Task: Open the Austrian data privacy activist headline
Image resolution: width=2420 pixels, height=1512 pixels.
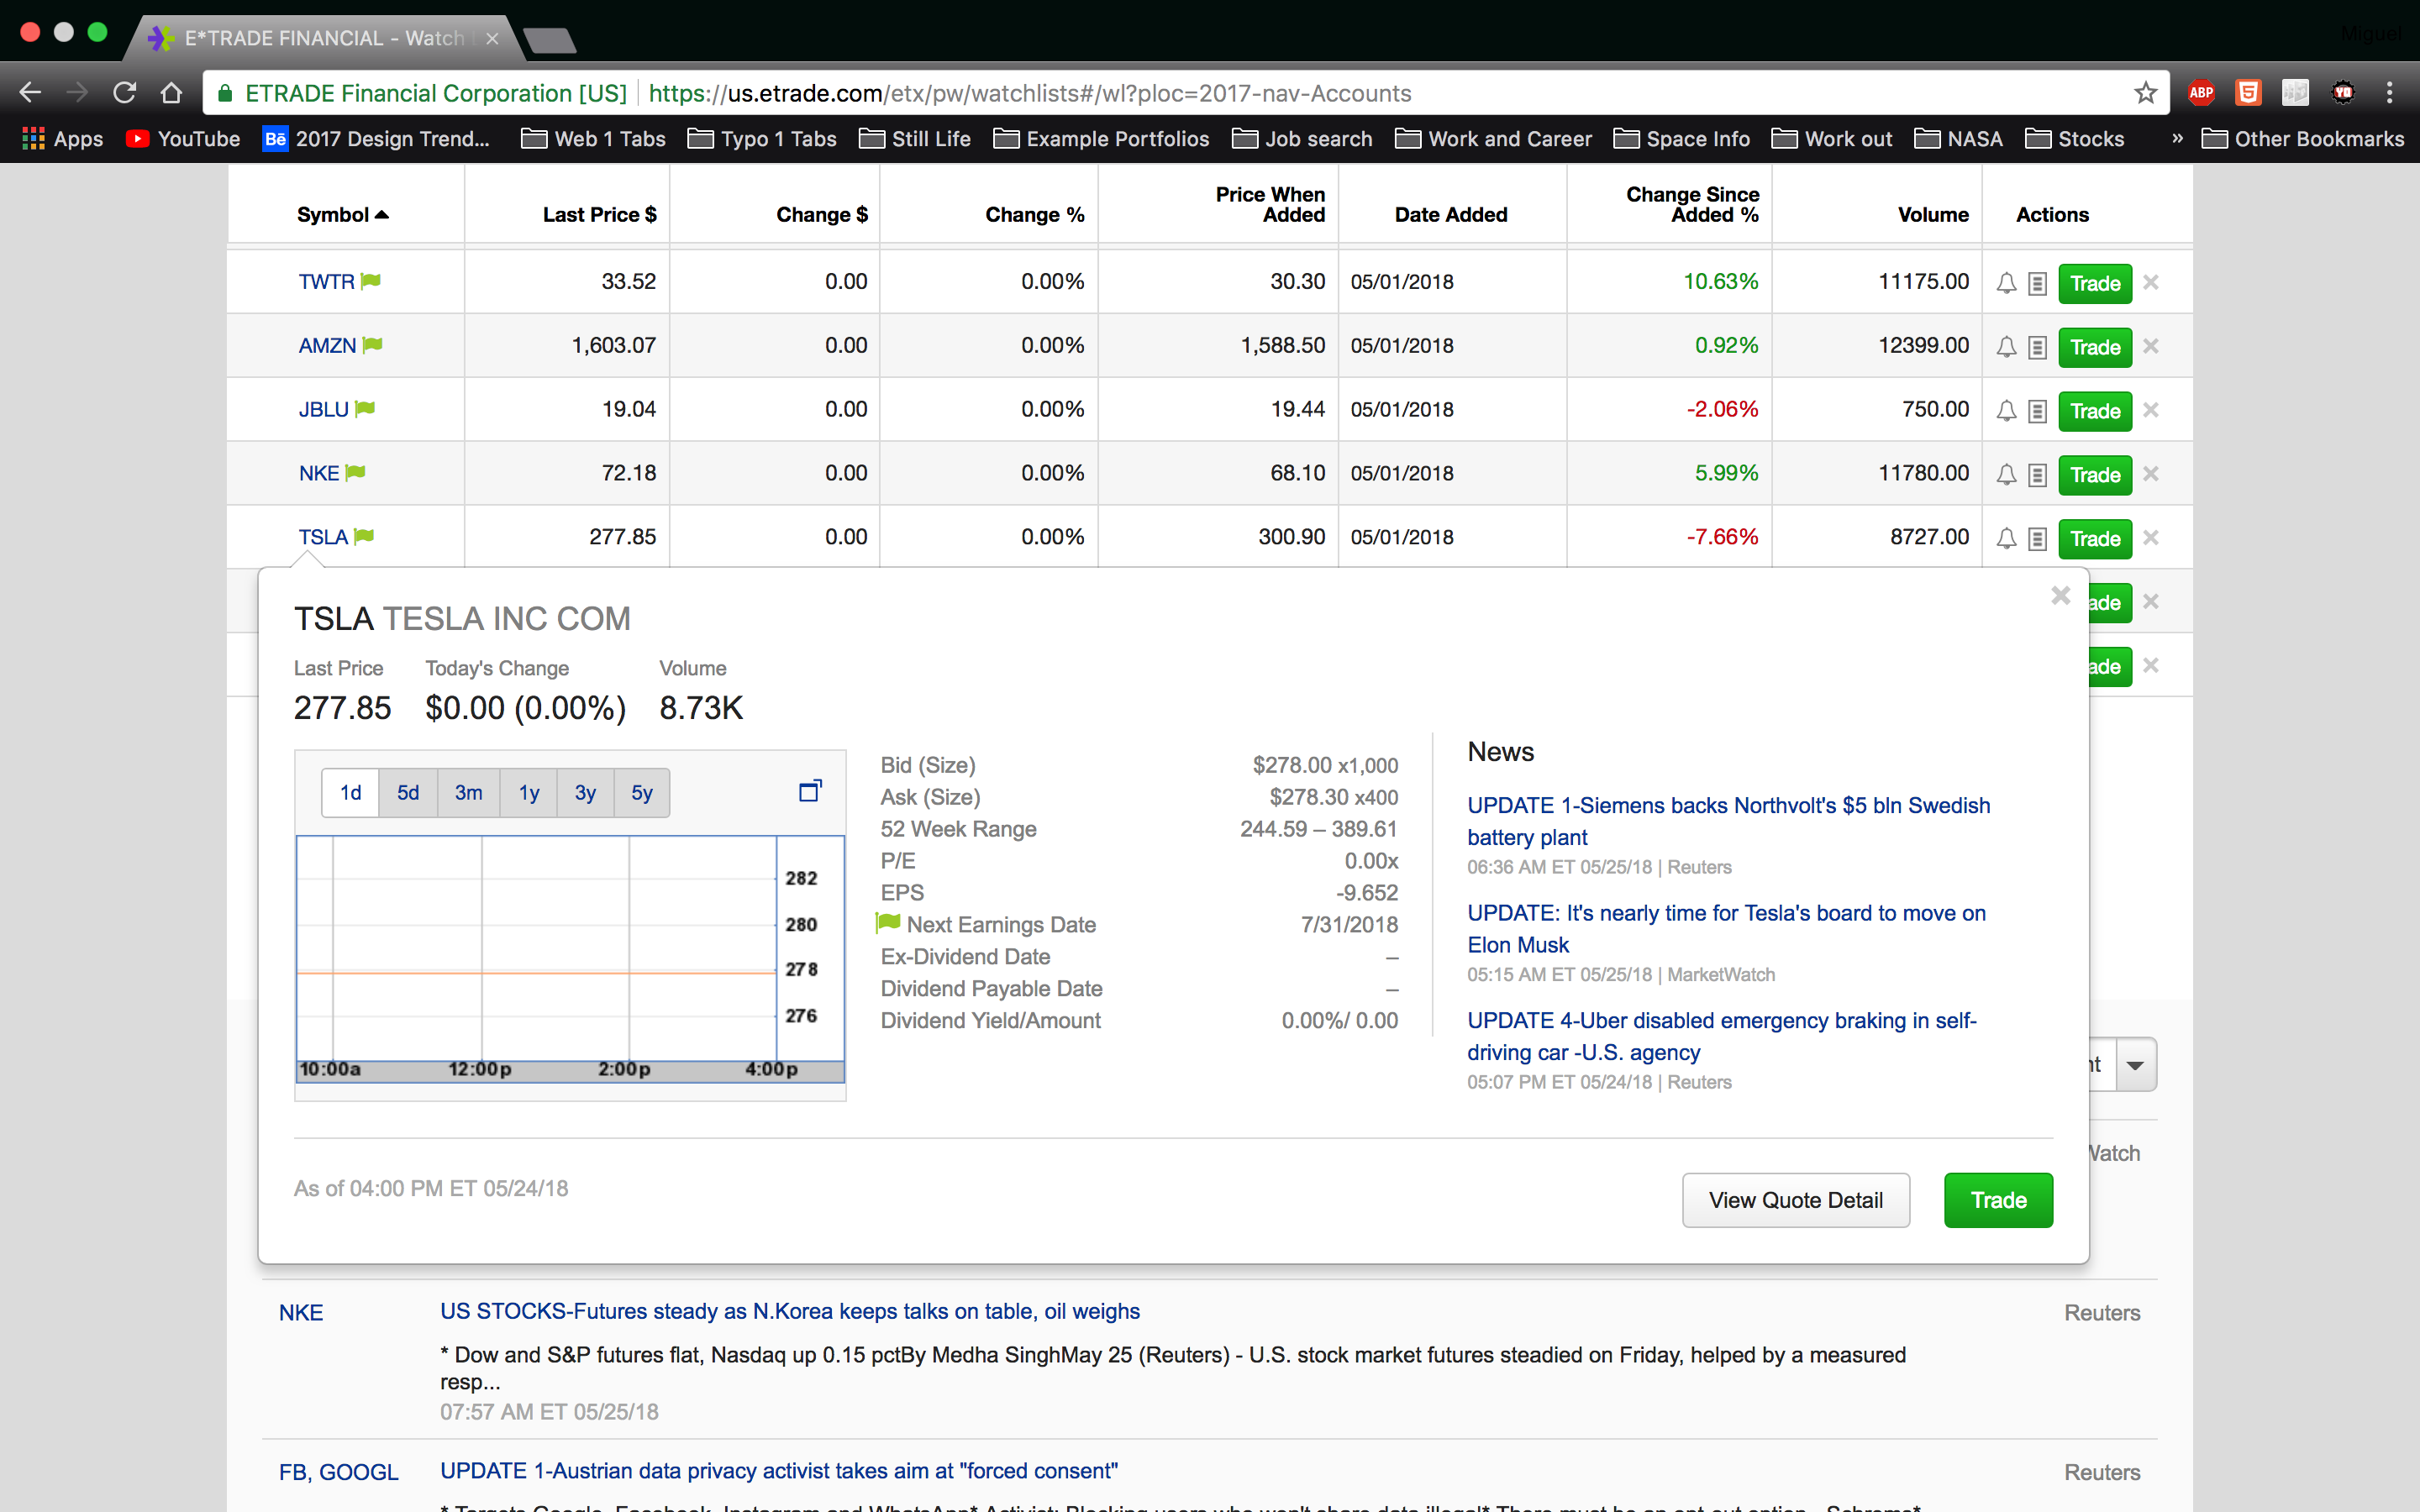Action: pyautogui.click(x=779, y=1471)
